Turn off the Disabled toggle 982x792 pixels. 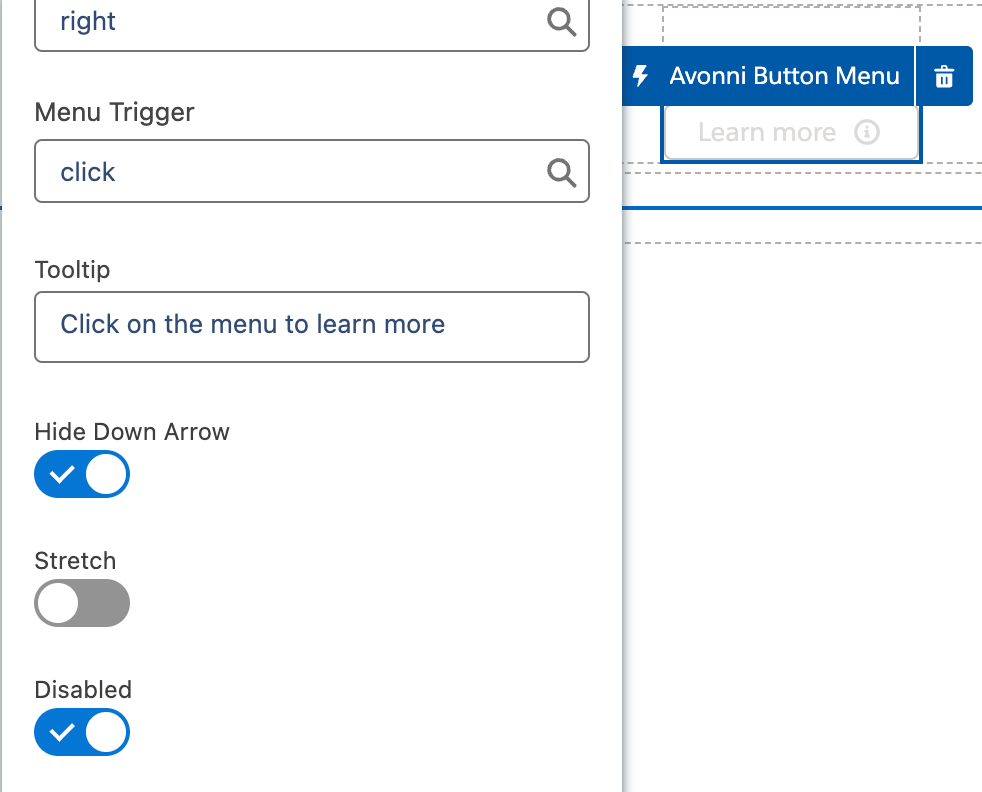[82, 732]
